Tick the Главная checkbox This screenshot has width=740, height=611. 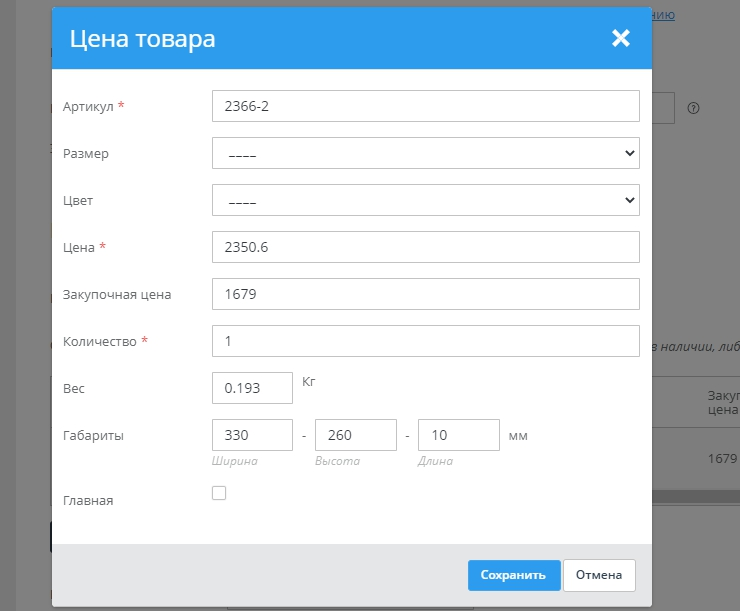pyautogui.click(x=219, y=493)
